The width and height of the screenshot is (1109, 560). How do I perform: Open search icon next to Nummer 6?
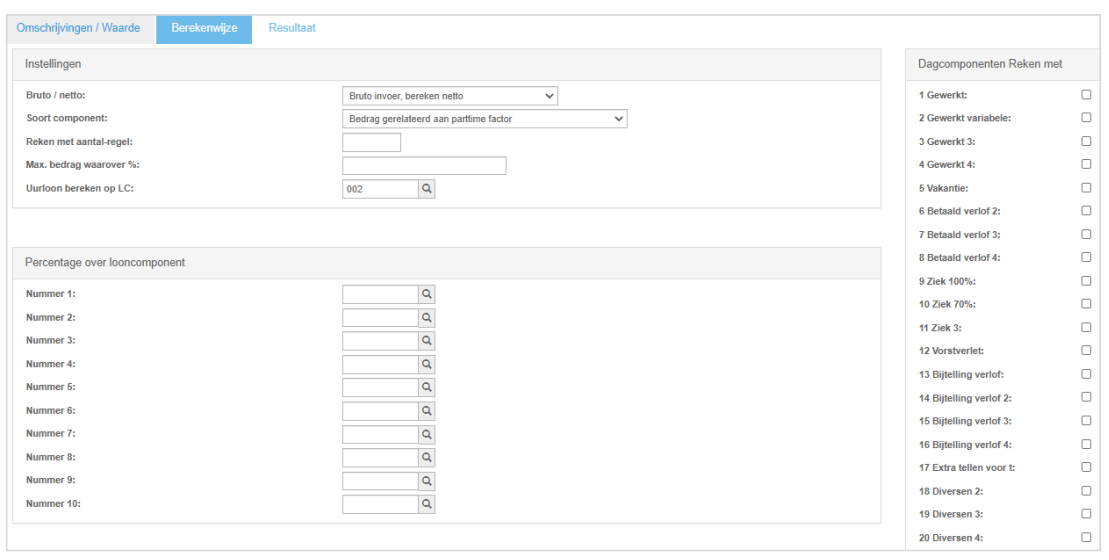[x=426, y=411]
